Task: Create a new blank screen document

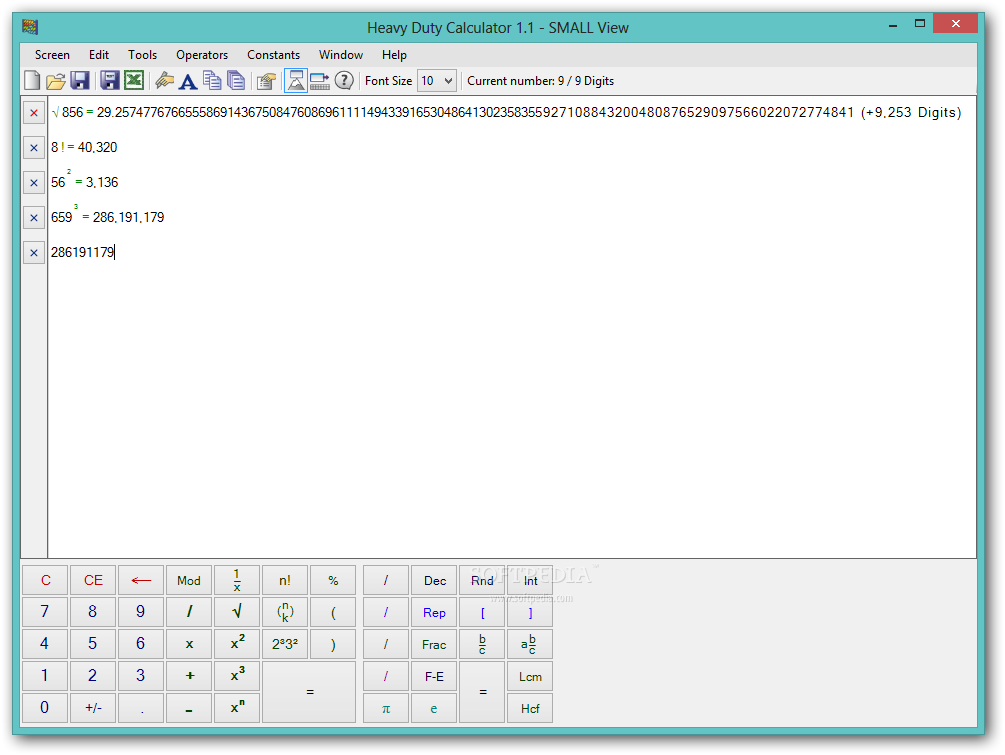Action: tap(32, 81)
